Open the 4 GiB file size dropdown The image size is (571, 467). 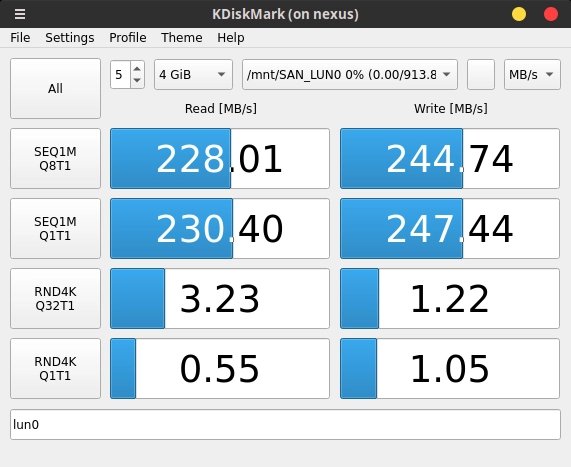(193, 75)
